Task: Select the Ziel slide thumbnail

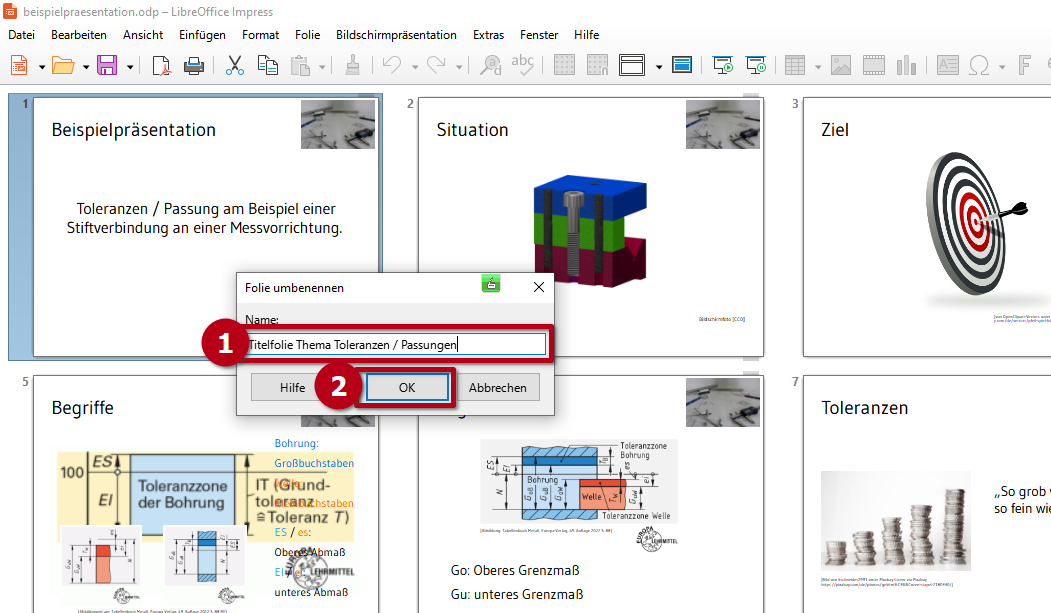Action: click(927, 227)
